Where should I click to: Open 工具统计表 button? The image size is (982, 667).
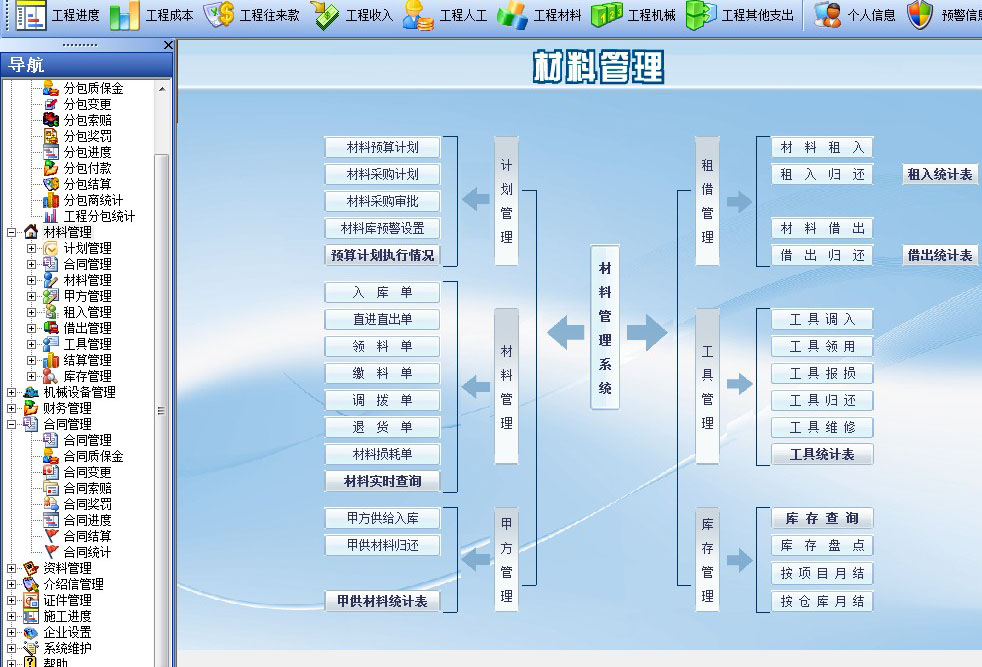822,455
